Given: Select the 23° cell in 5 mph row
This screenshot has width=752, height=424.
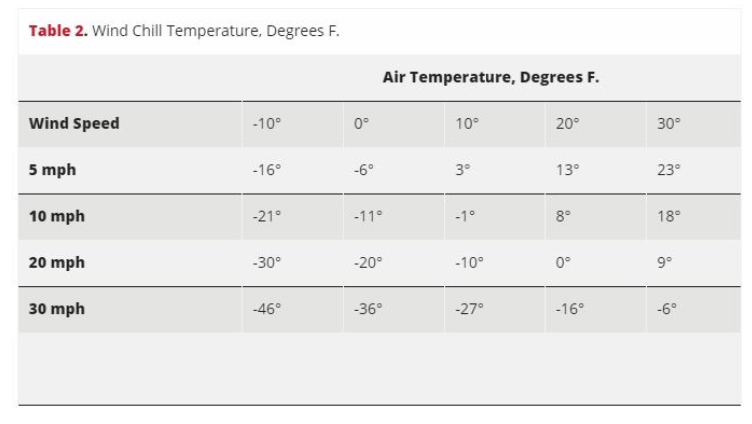Looking at the screenshot, I should (x=669, y=170).
